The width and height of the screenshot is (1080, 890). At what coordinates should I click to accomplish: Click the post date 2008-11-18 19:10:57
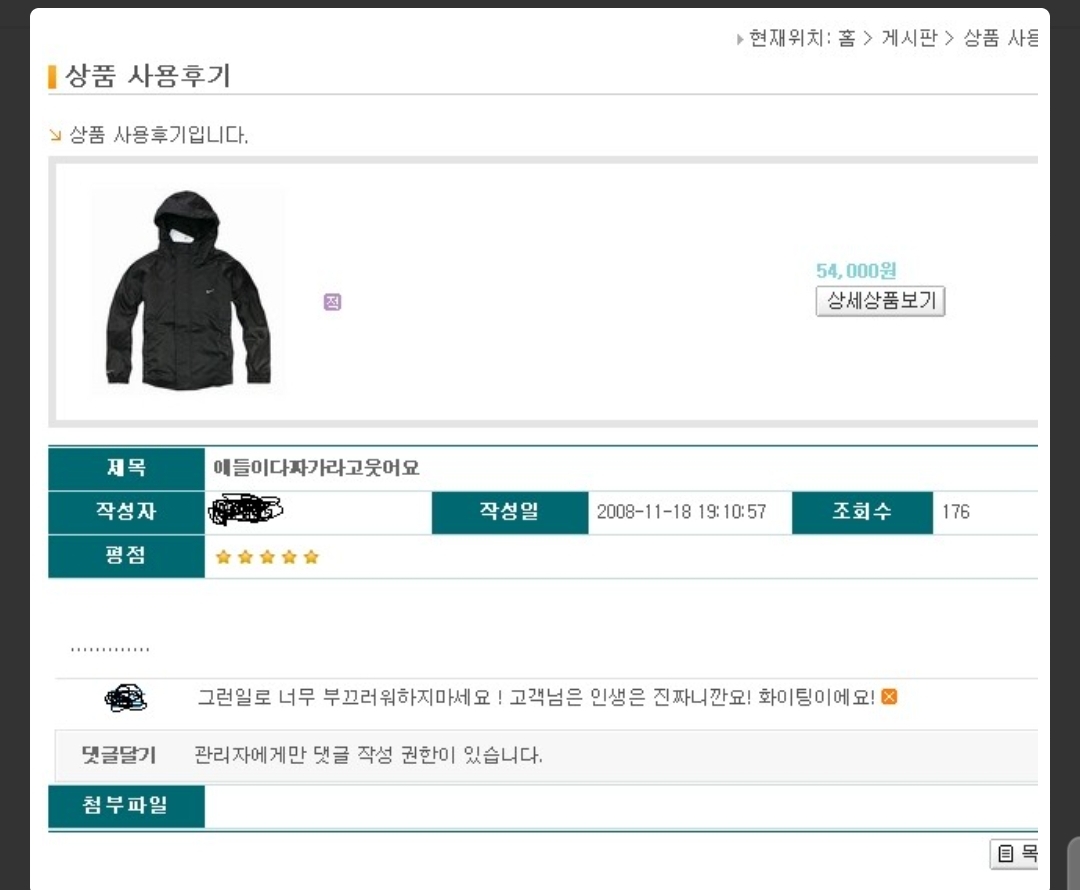pos(681,512)
